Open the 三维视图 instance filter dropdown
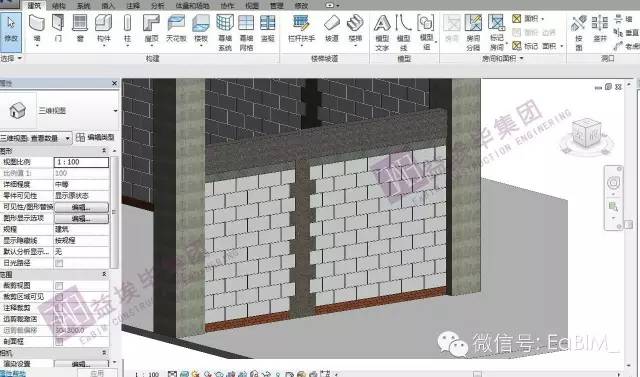 (x=67, y=138)
